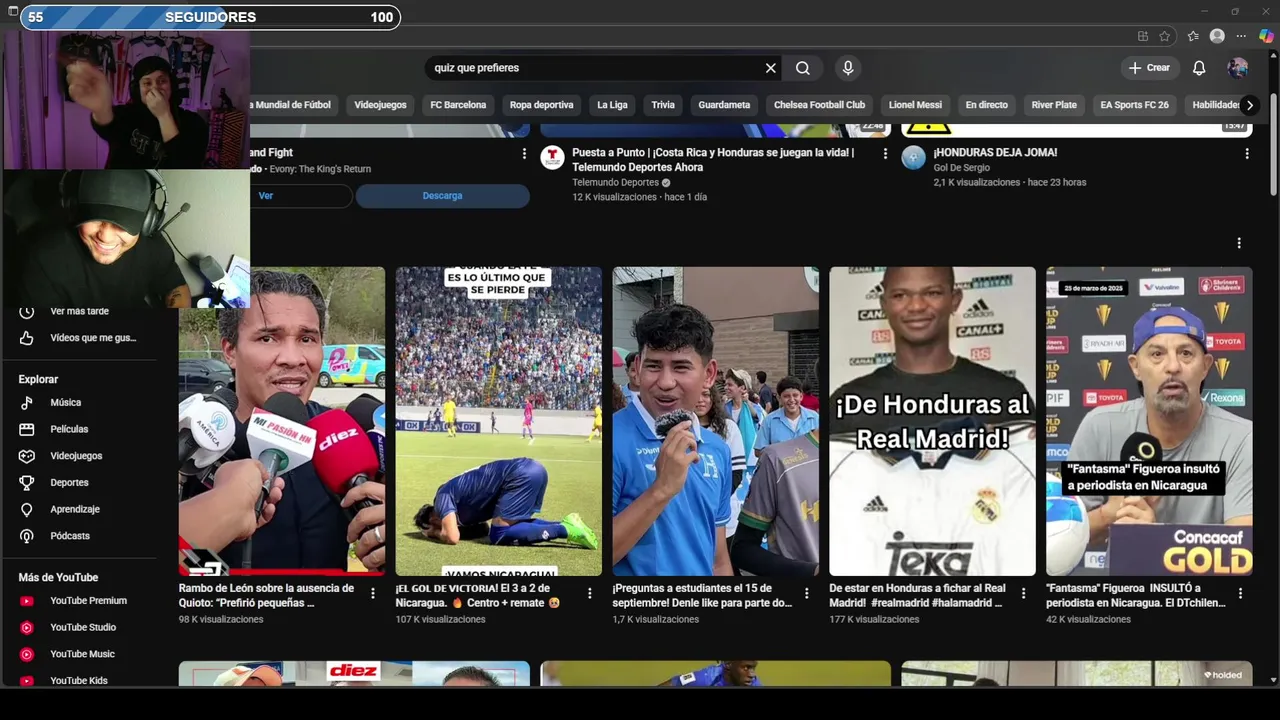
Task: Select Lionel Messi chip
Action: tap(915, 105)
